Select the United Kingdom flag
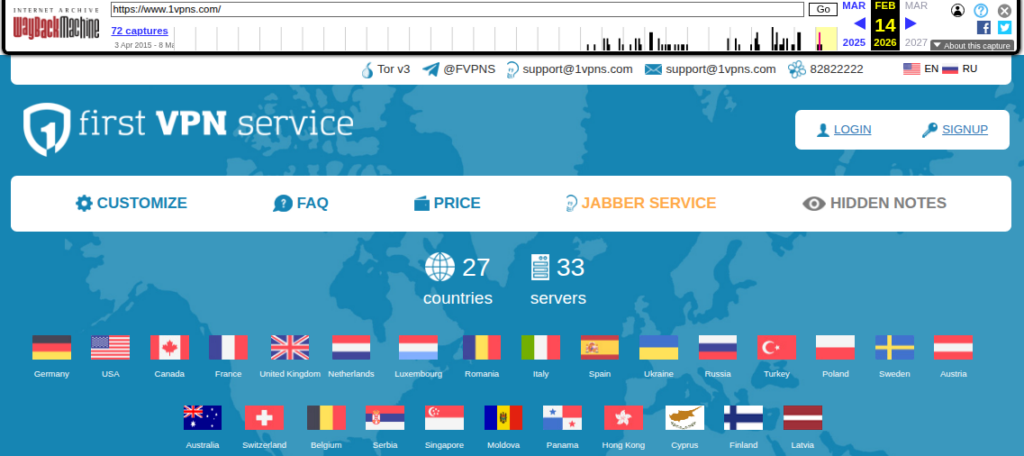The height and width of the screenshot is (456, 1024). point(290,348)
